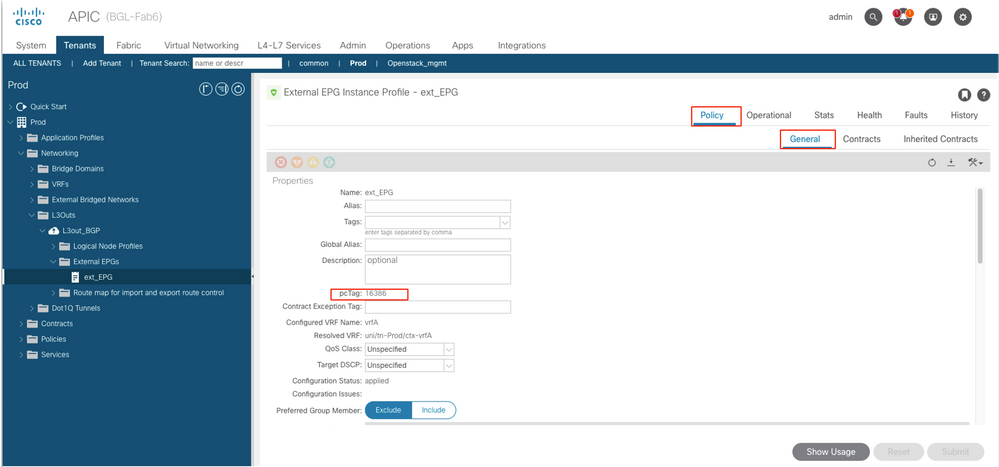Open the L4-L7 Services tab
This screenshot has height=467, width=999.
(289, 45)
